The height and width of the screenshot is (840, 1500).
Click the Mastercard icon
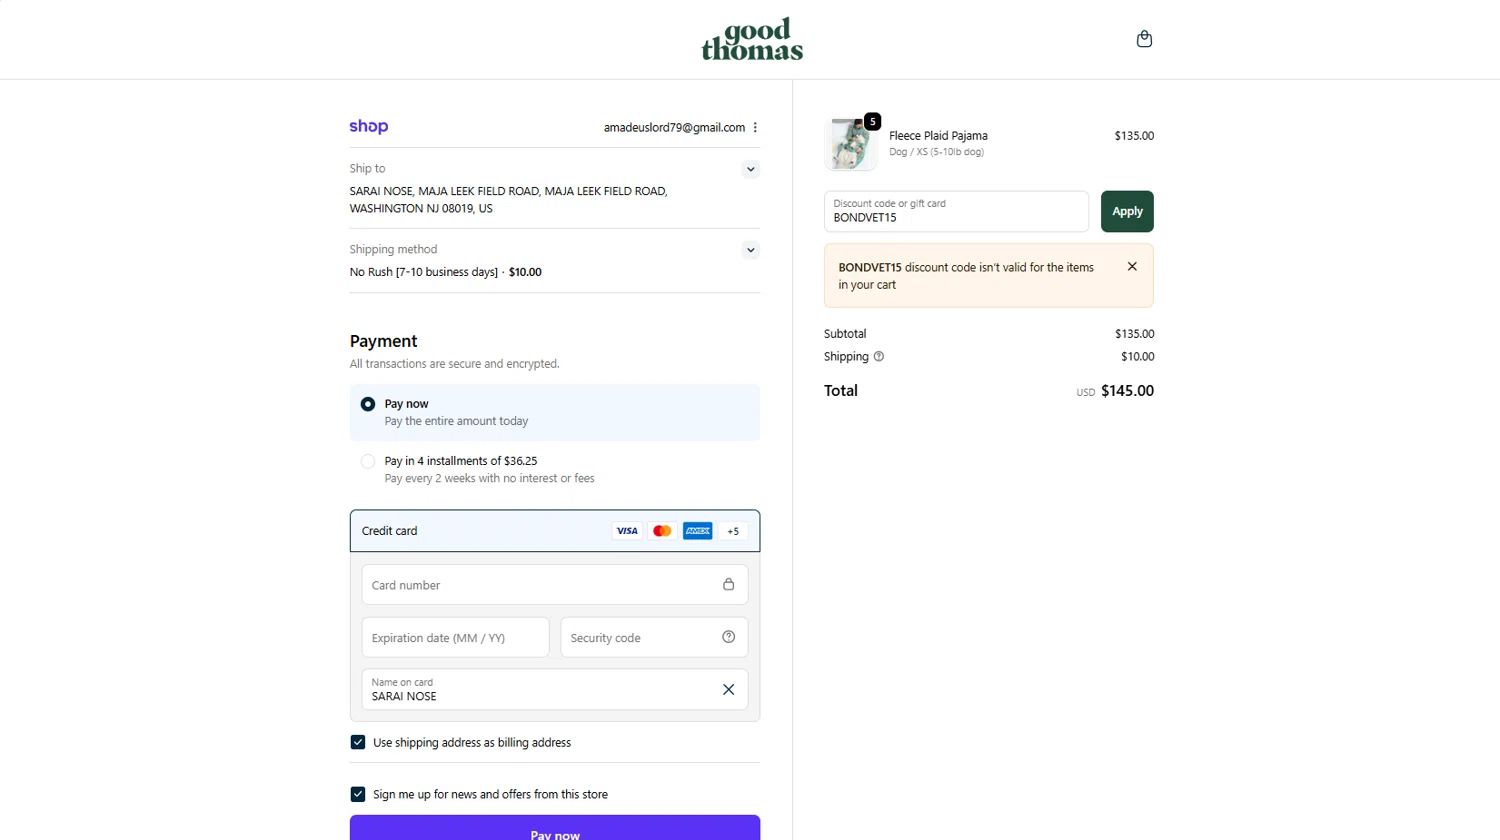662,531
